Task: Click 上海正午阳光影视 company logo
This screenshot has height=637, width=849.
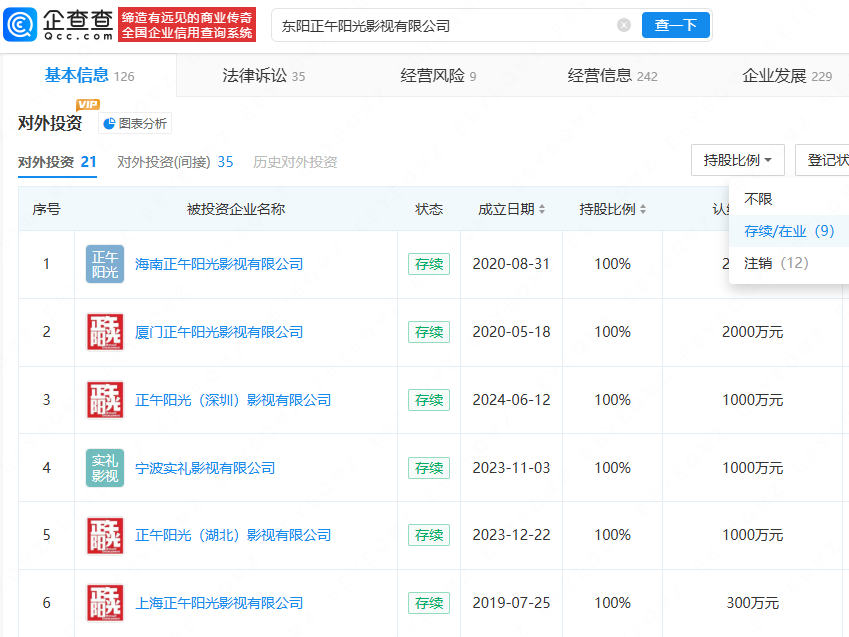Action: (x=104, y=603)
